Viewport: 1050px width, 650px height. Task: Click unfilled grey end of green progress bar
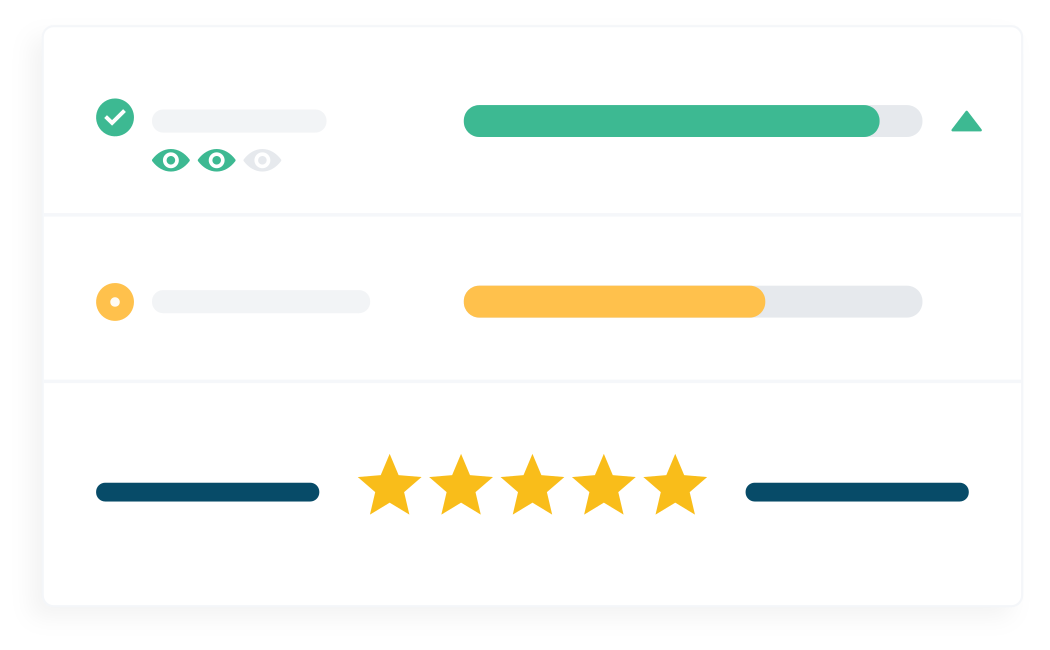coord(901,121)
